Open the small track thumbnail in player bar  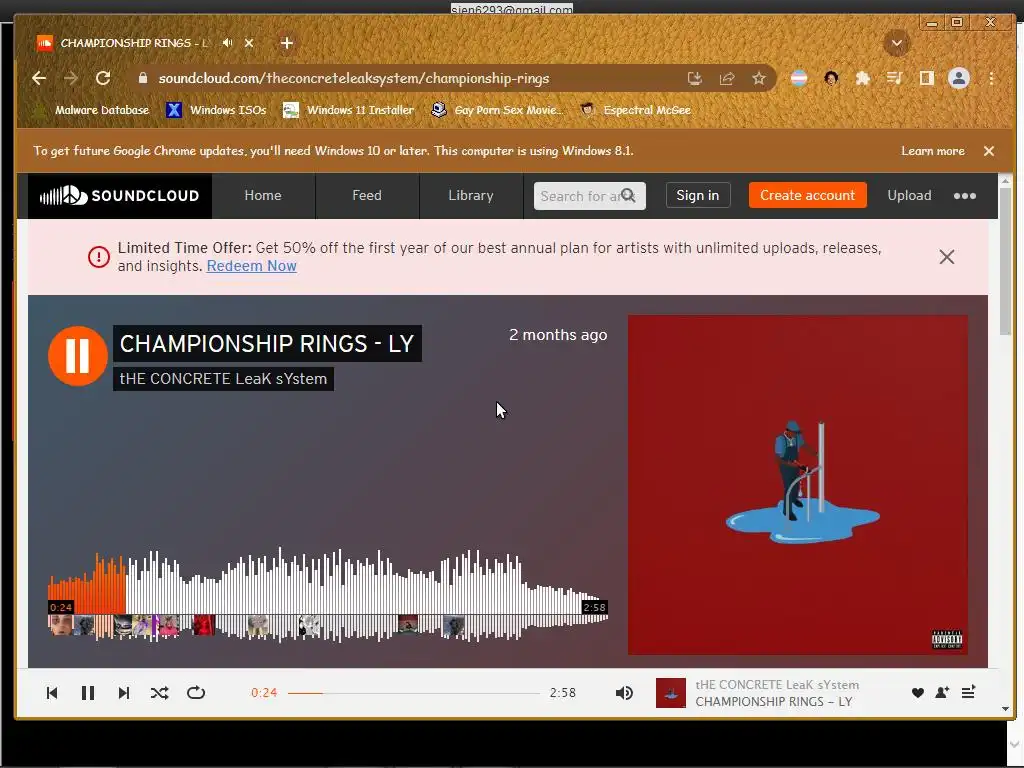click(x=671, y=693)
